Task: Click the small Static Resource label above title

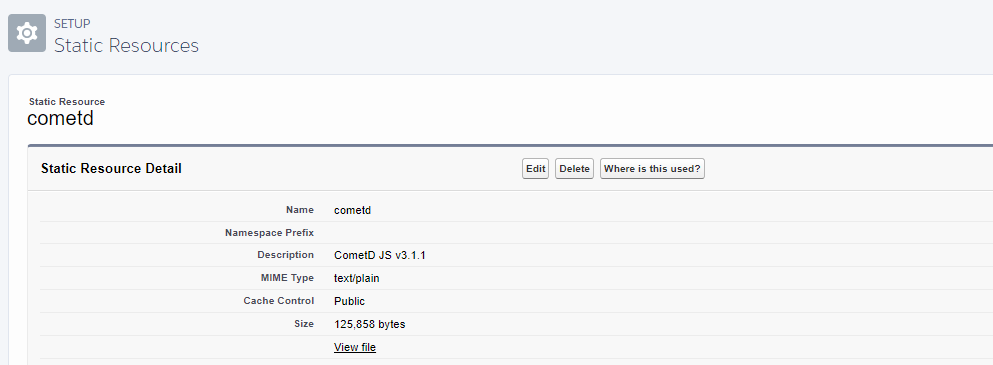Action: tap(67, 101)
